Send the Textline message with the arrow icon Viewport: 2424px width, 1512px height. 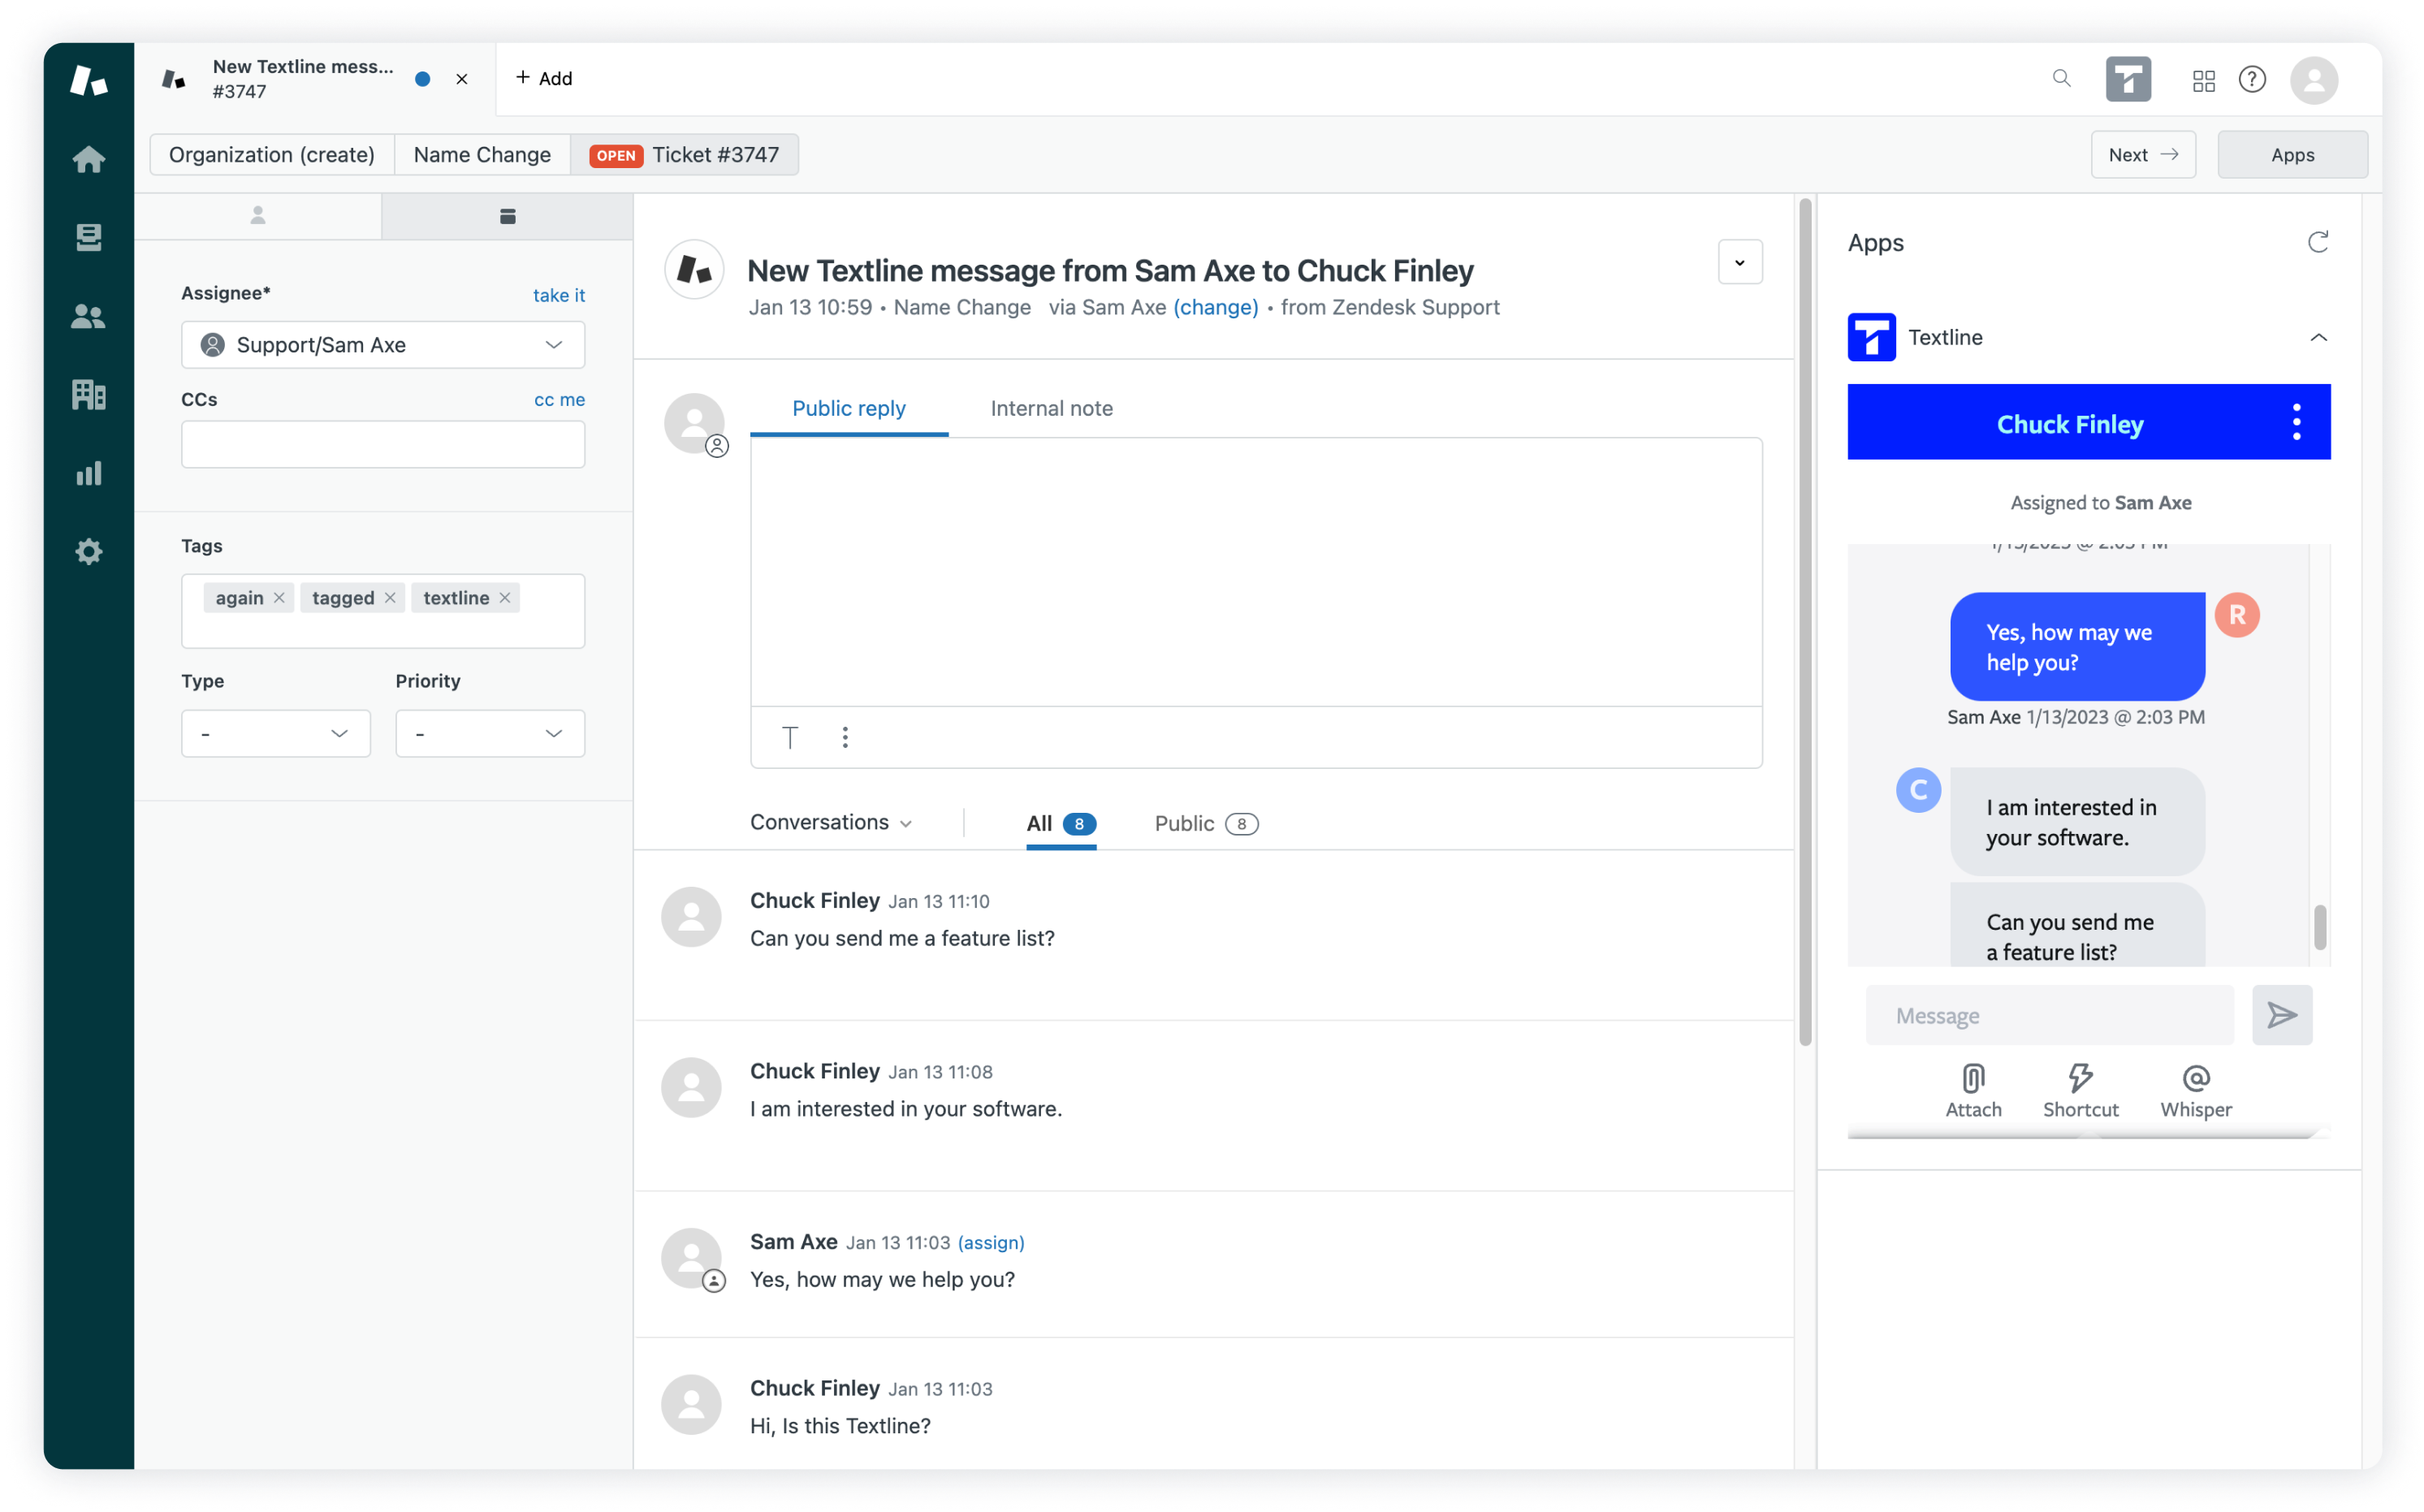tap(2282, 1015)
